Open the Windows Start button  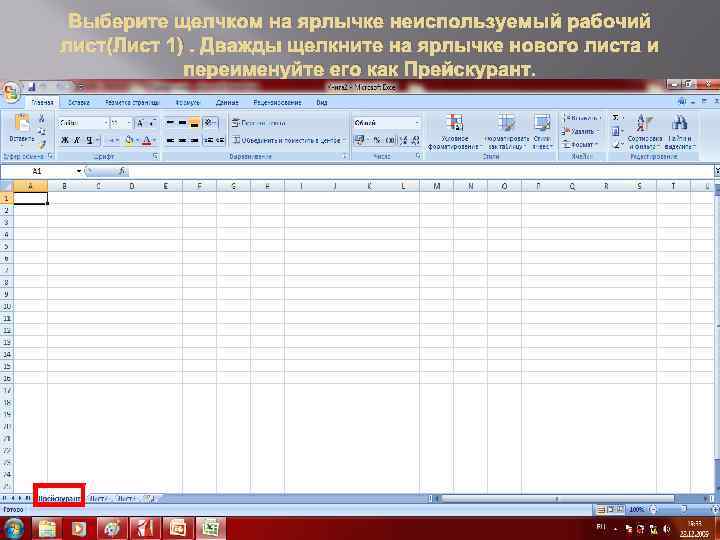[x=13, y=529]
